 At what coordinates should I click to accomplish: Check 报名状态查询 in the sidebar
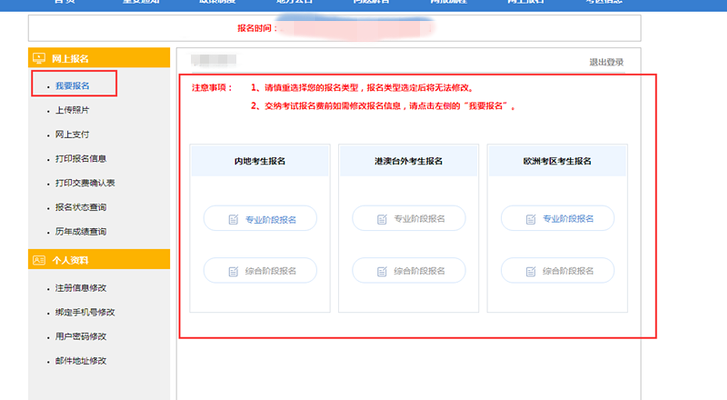[81, 207]
